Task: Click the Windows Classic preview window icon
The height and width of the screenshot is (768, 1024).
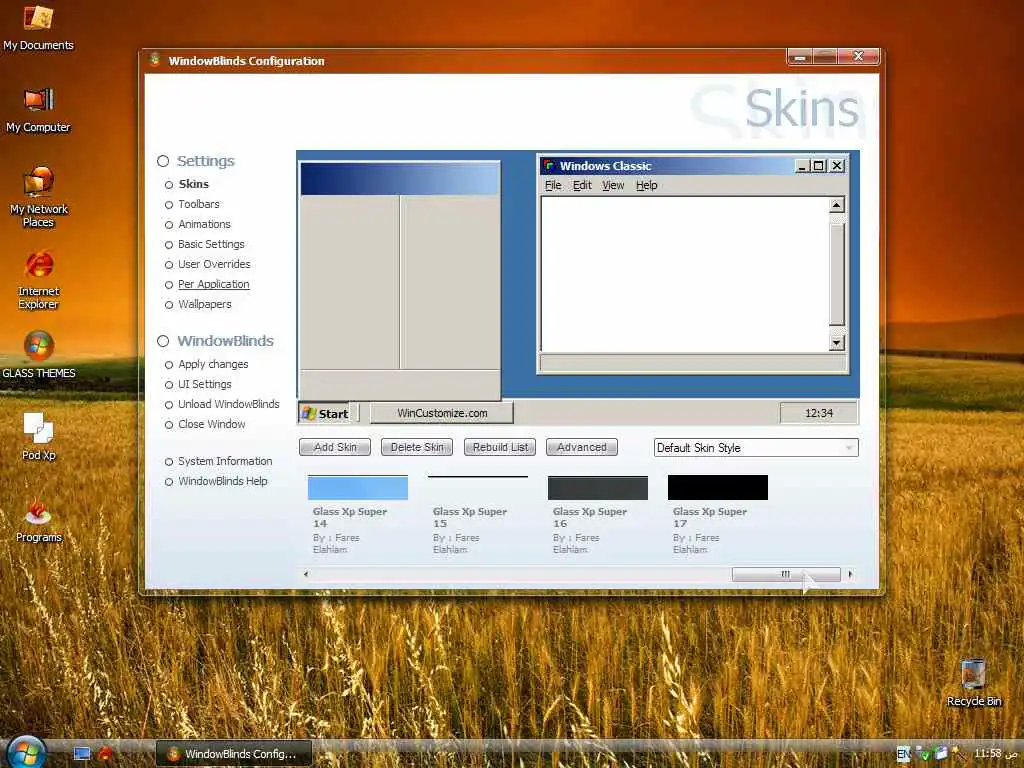Action: pyautogui.click(x=549, y=166)
